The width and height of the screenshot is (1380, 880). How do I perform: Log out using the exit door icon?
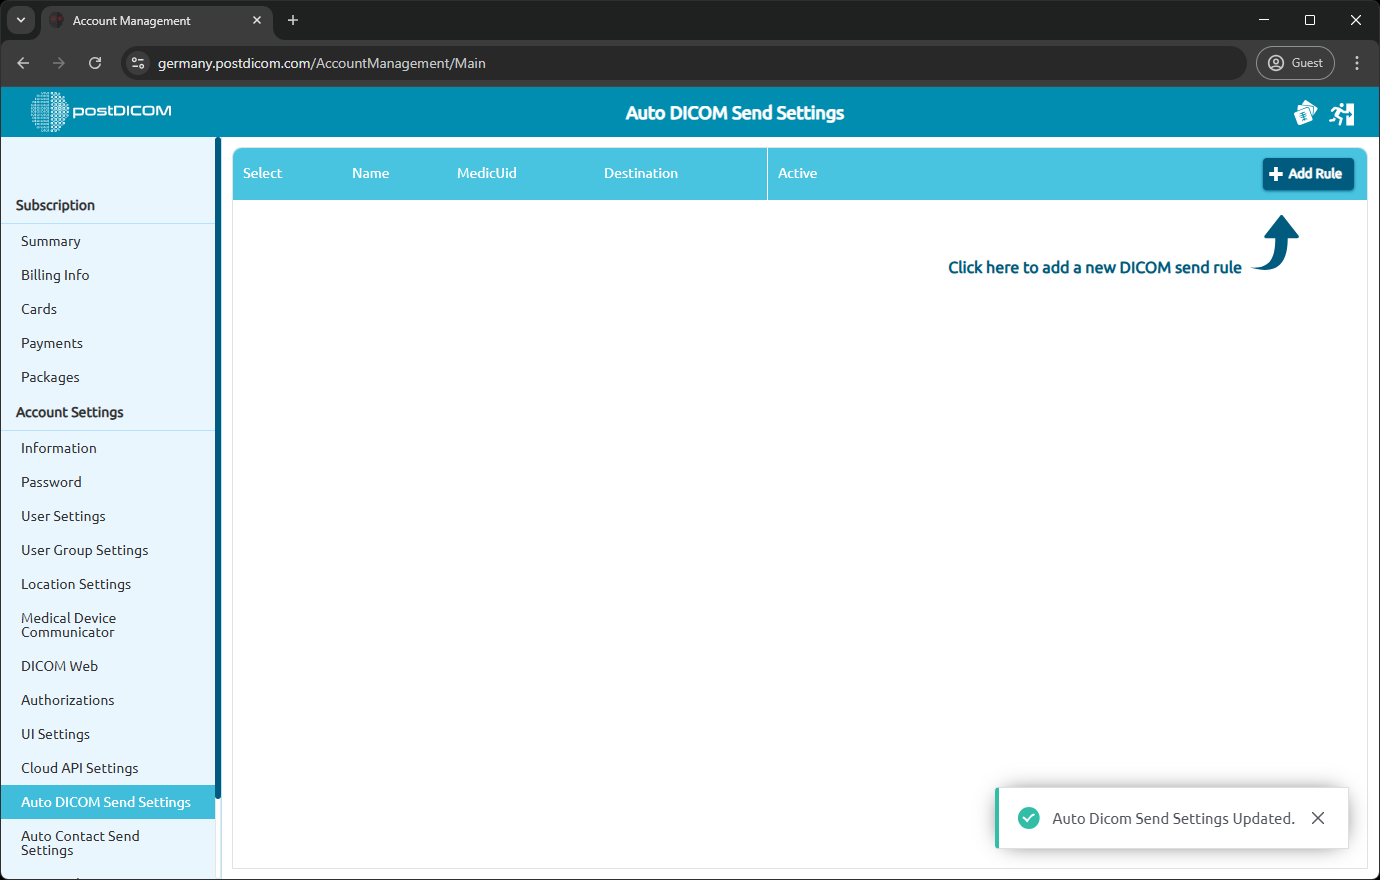1342,112
